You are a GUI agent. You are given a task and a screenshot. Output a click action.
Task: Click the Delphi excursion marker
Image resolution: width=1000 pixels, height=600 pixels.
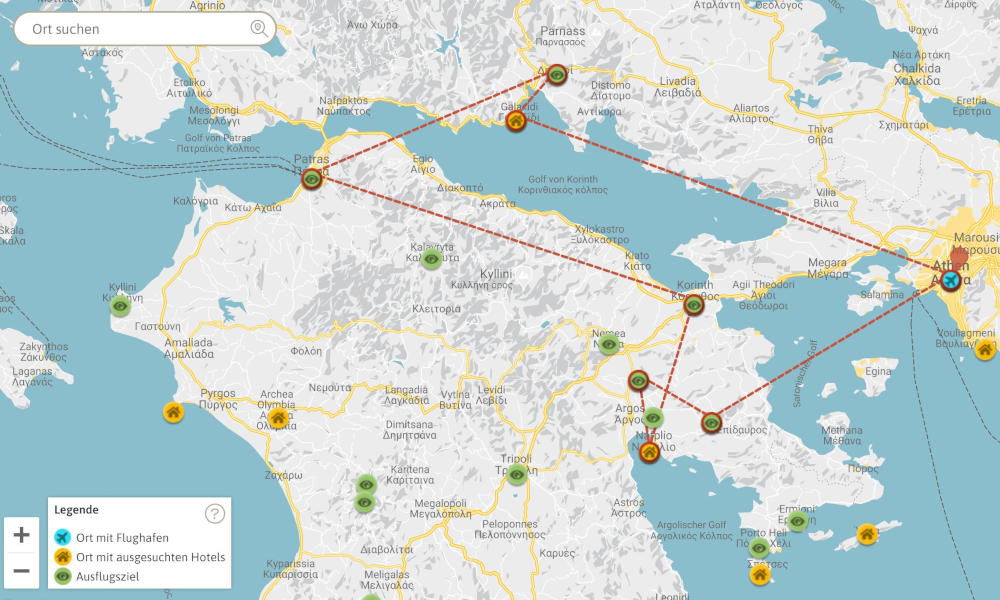tap(557, 74)
